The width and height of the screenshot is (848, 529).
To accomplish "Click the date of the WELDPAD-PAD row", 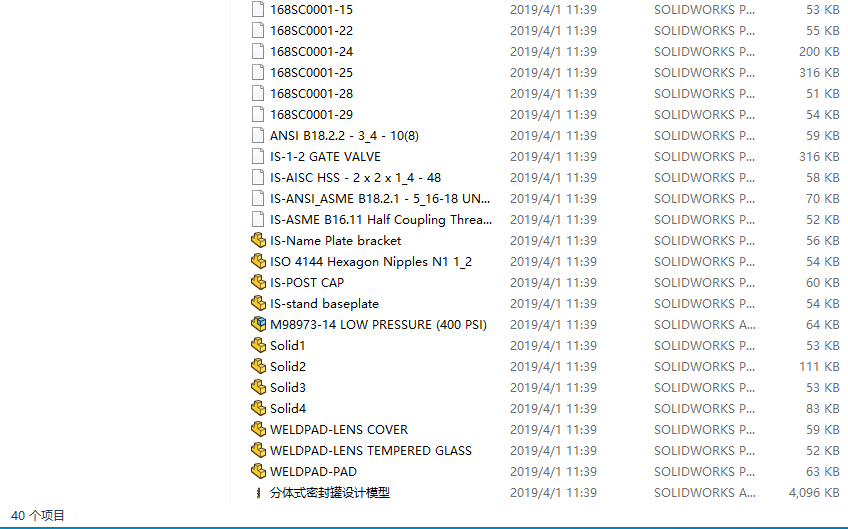I will point(553,472).
